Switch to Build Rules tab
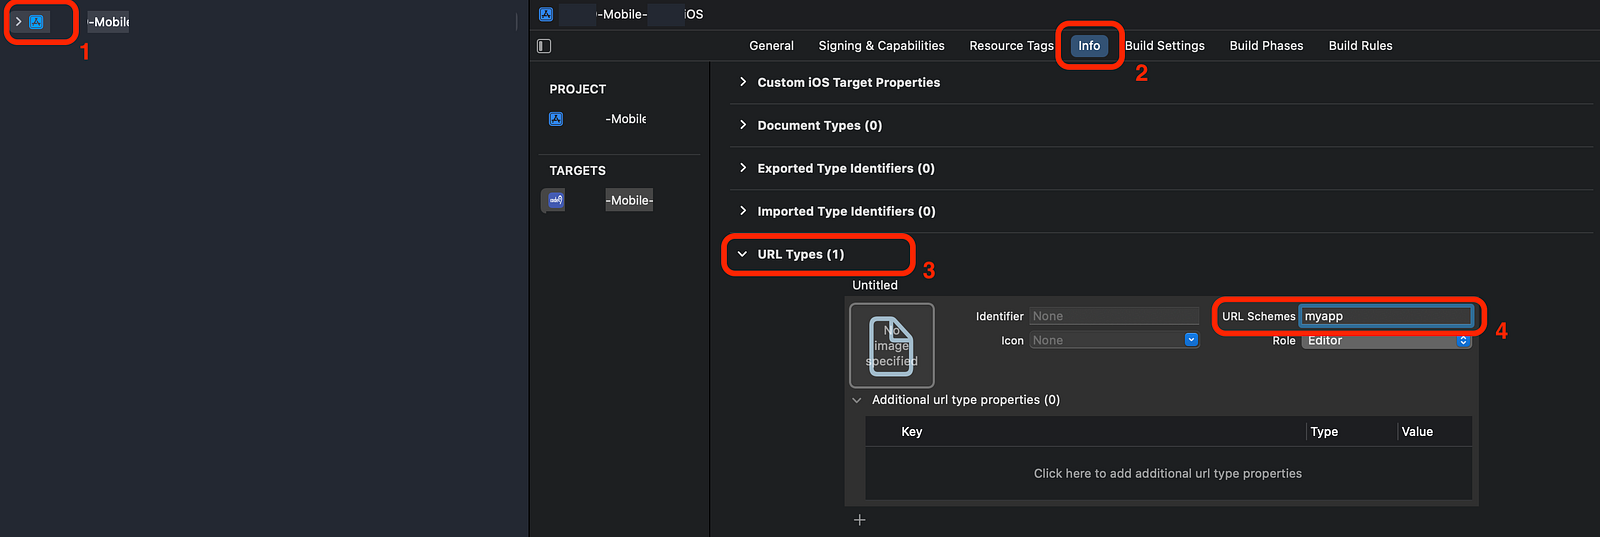1600x537 pixels. pyautogui.click(x=1360, y=46)
